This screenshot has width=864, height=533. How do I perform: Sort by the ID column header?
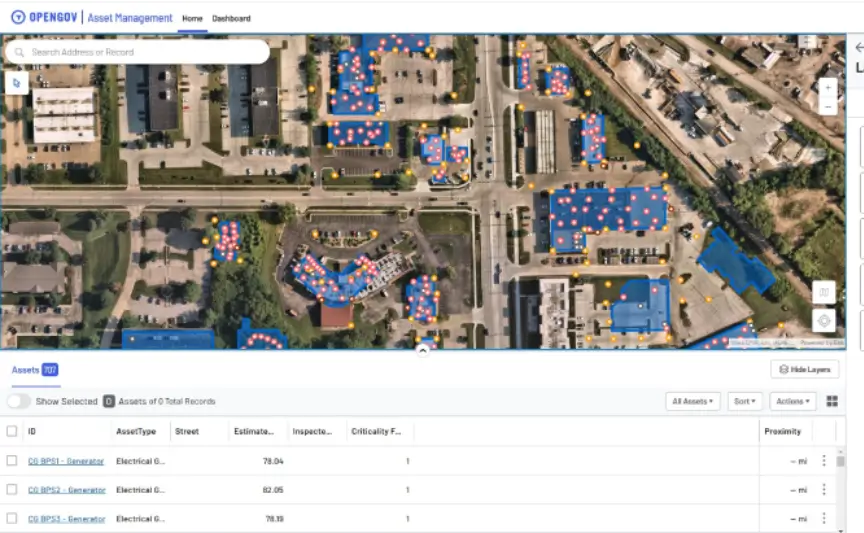pyautogui.click(x=32, y=431)
